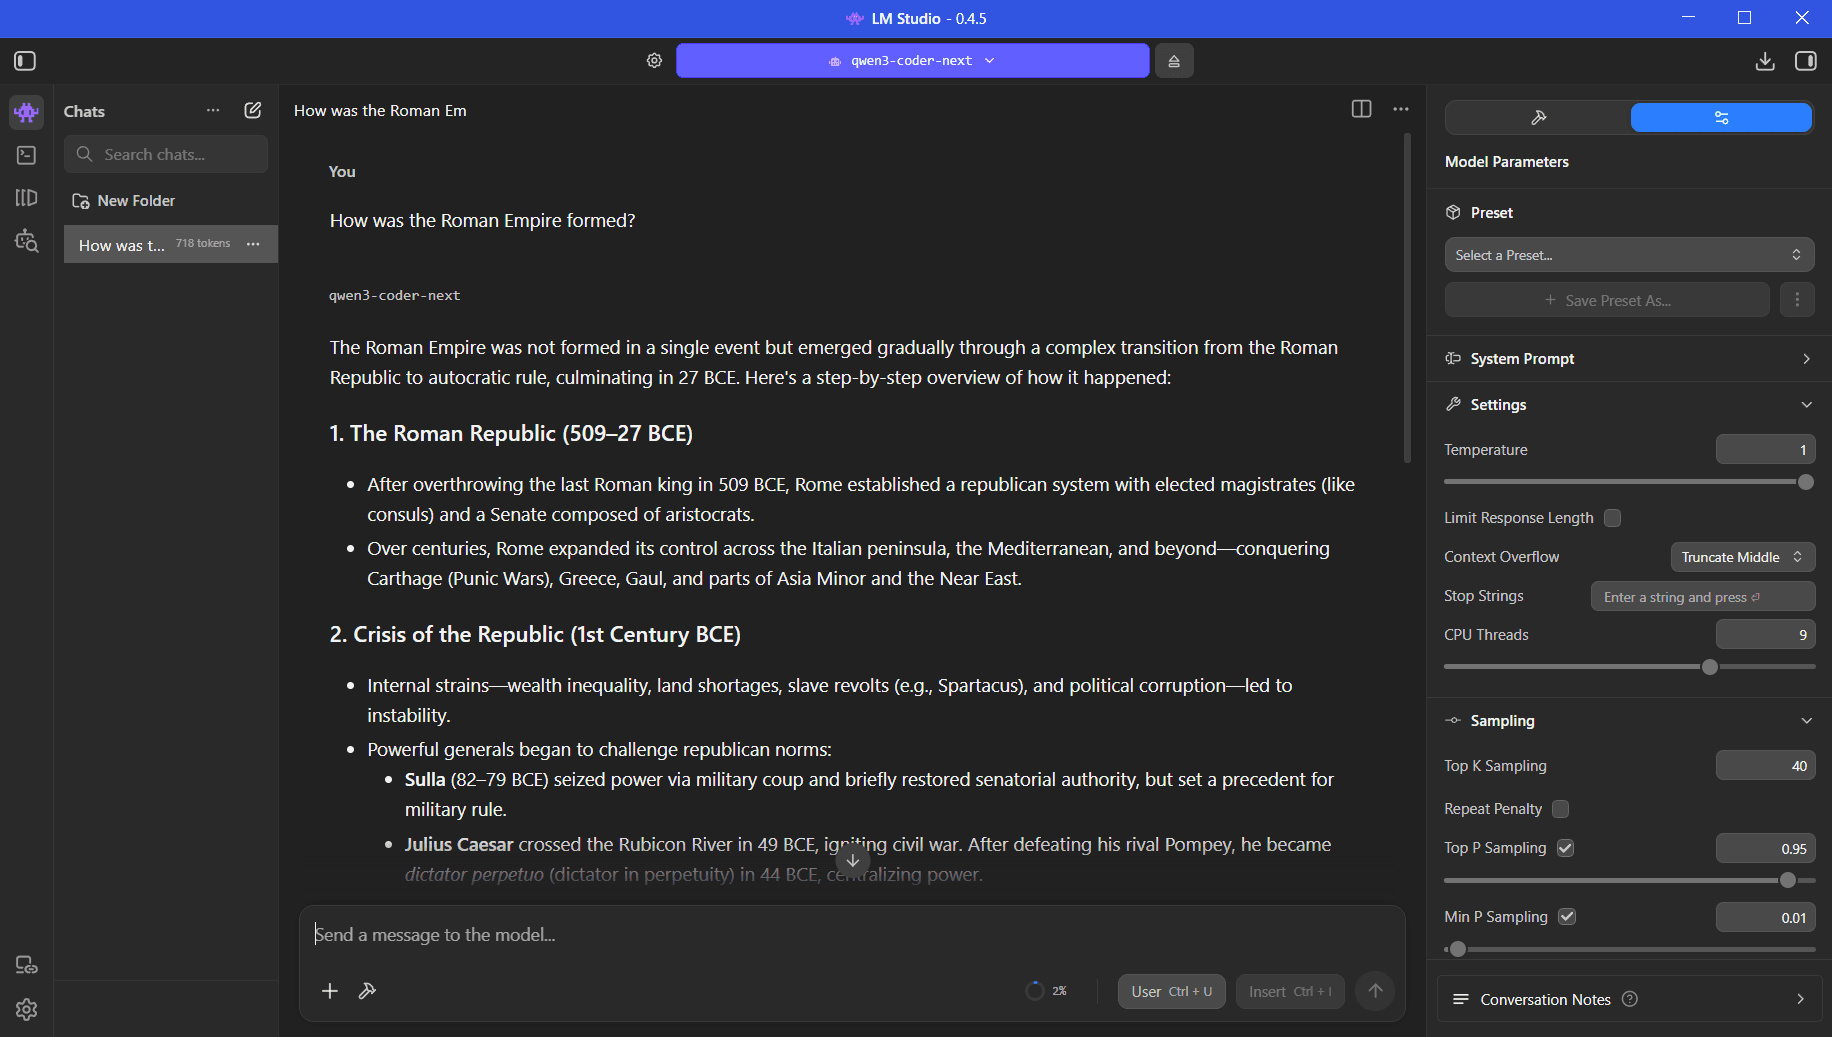This screenshot has width=1832, height=1037.
Task: Add attachment with the plus icon
Action: [x=330, y=991]
